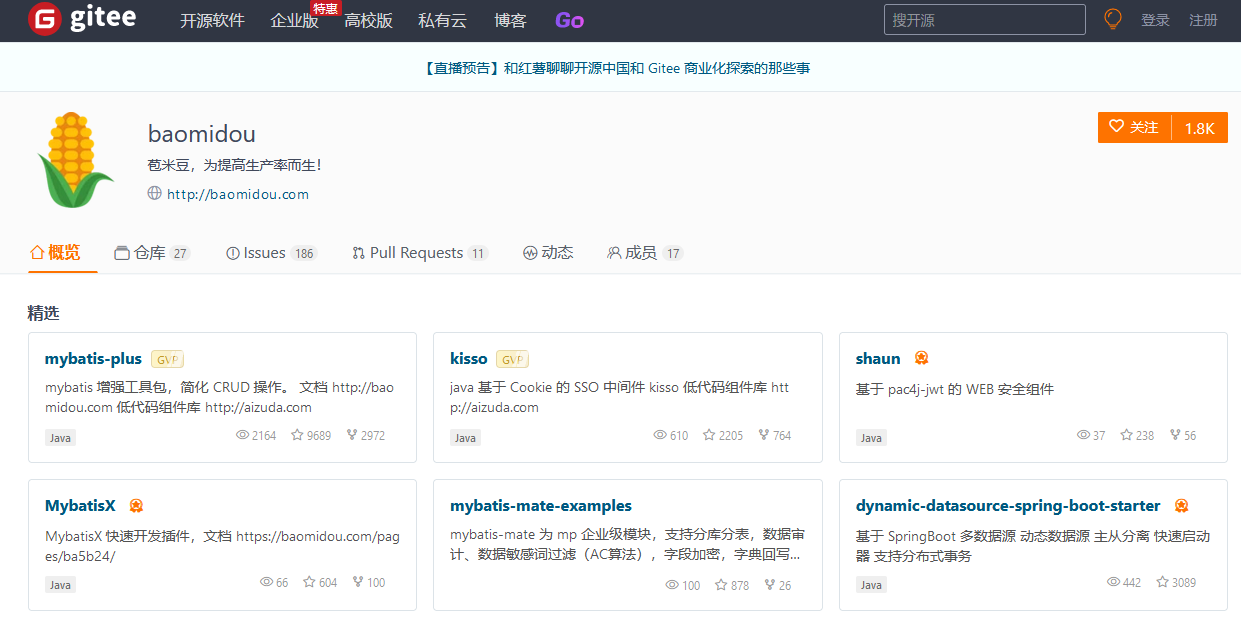The height and width of the screenshot is (637, 1241).
Task: Click GVP badge next to mybatis-plus
Action: tap(167, 359)
